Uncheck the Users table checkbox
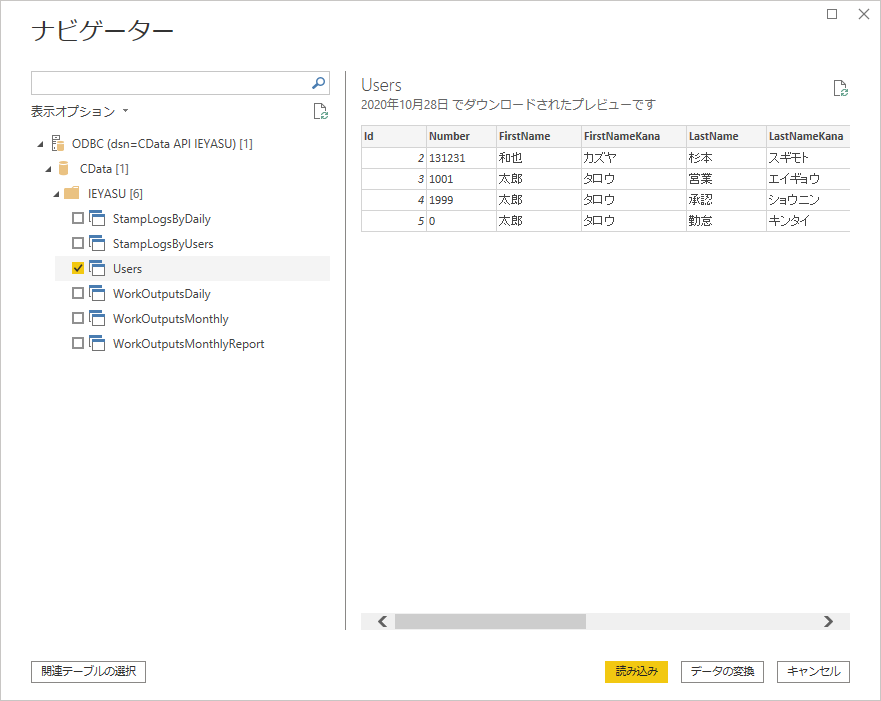881x701 pixels. pos(78,268)
